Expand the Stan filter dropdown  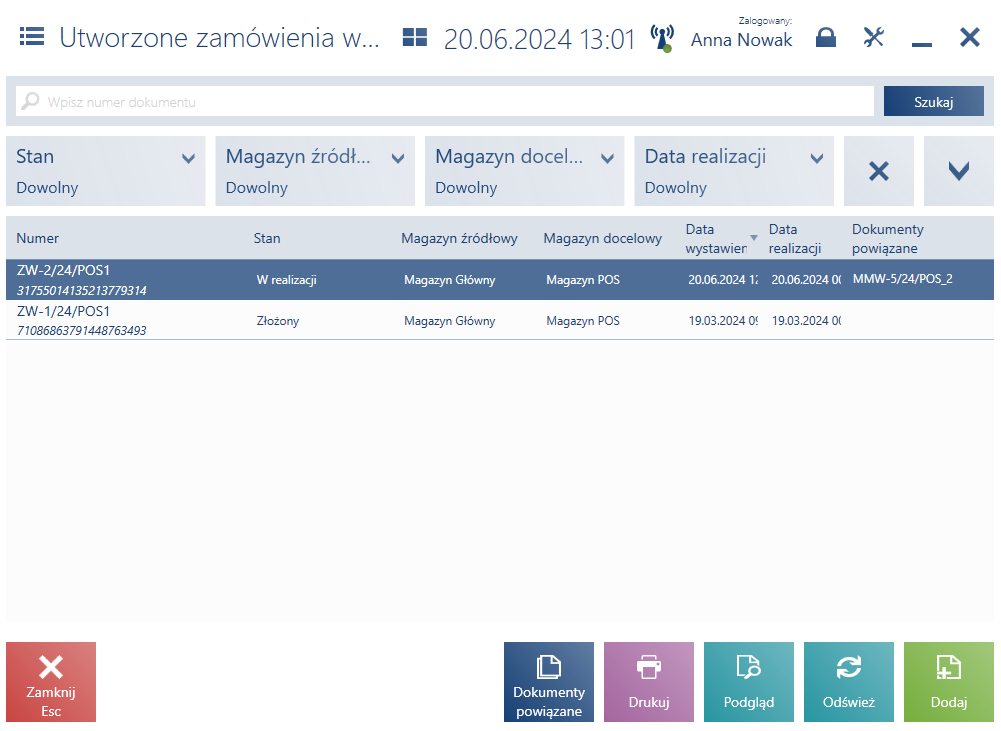pos(106,171)
